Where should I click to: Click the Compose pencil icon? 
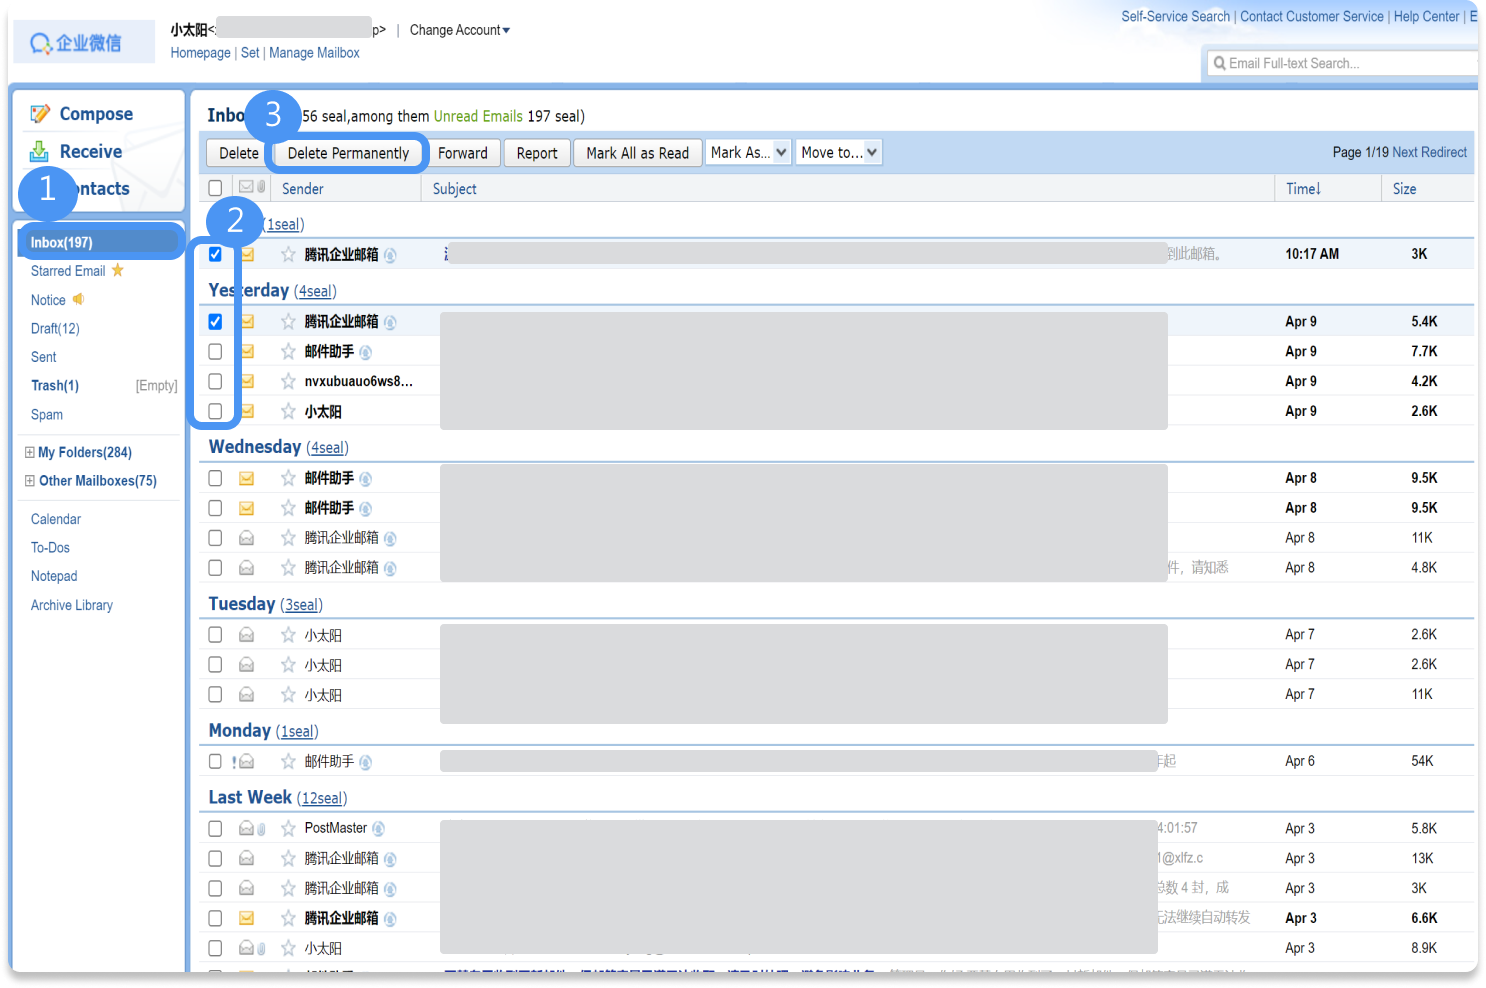coord(40,114)
